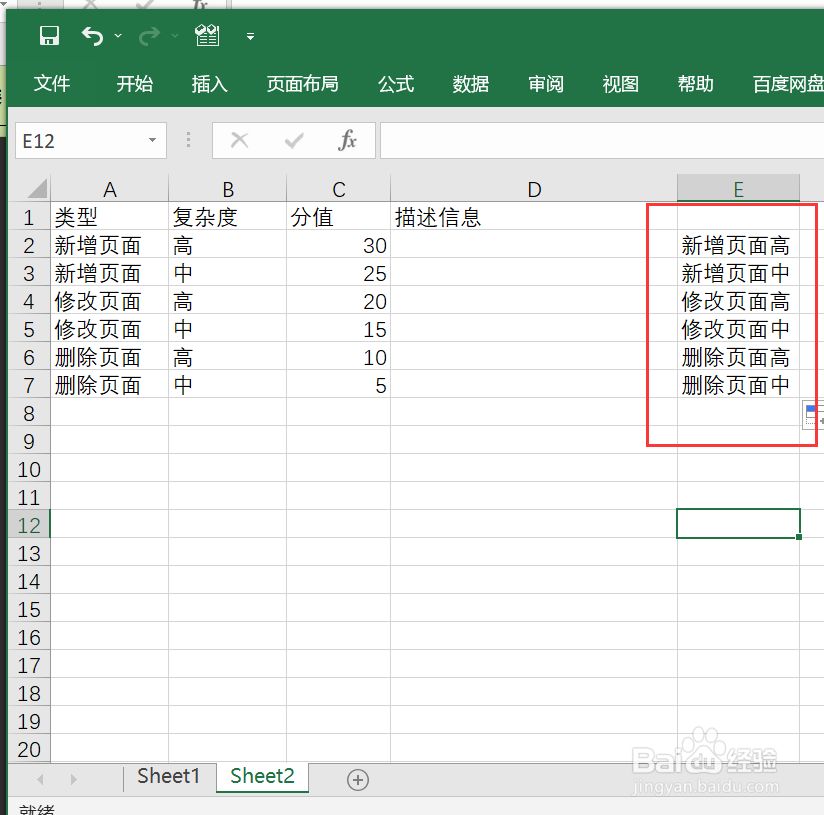The width and height of the screenshot is (824, 815).
Task: Click the Enter checkmark icon in formula bar
Action: [x=294, y=140]
